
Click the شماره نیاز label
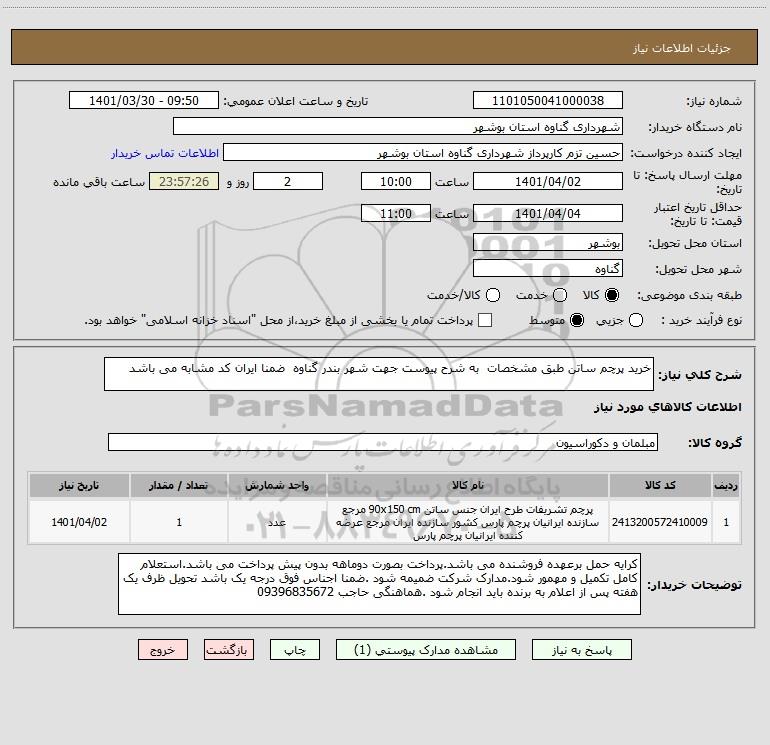point(714,102)
